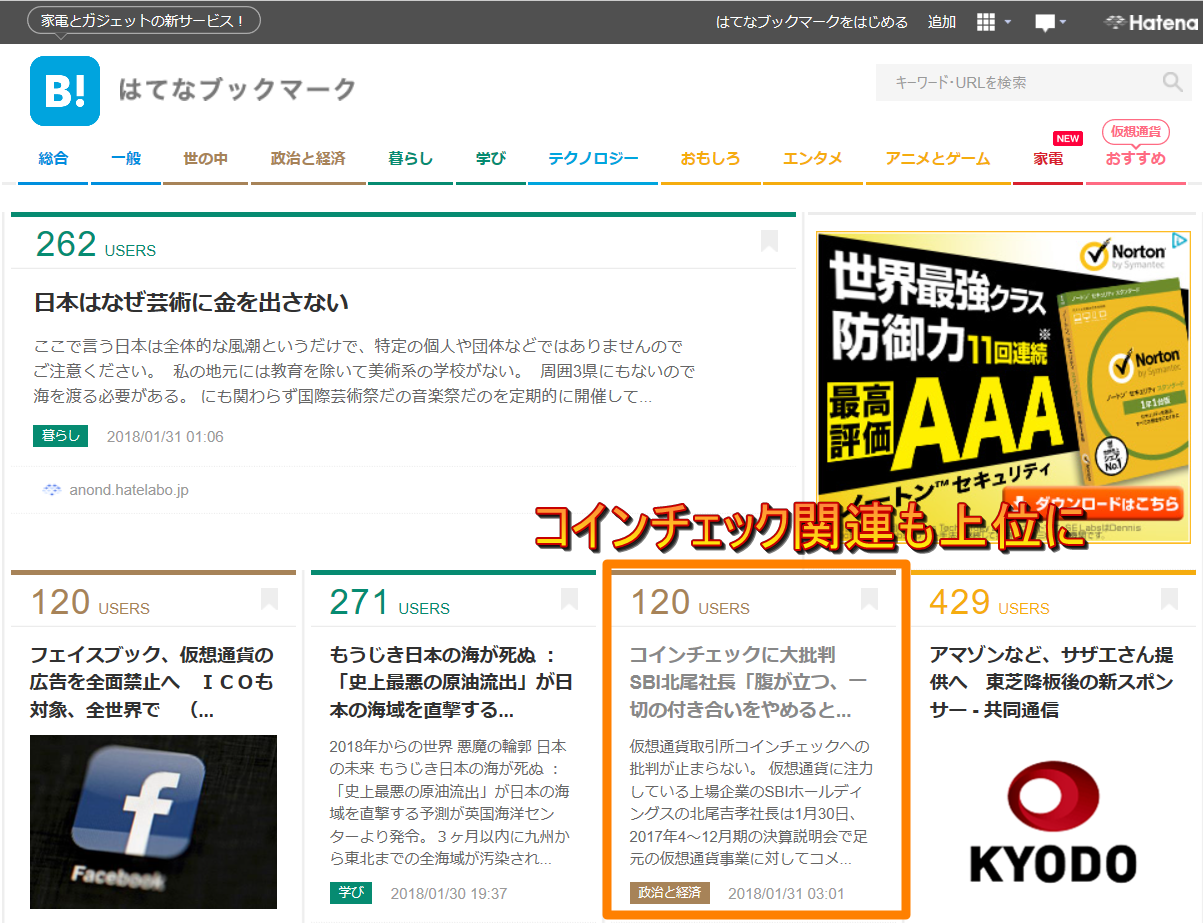
Task: Select the 学び navigation tab
Action: (490, 158)
